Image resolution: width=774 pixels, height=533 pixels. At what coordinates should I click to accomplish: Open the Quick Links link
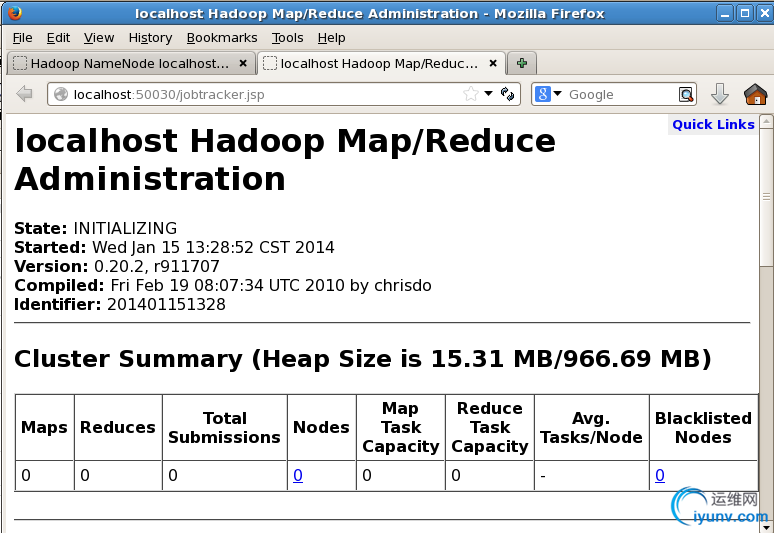[x=713, y=124]
